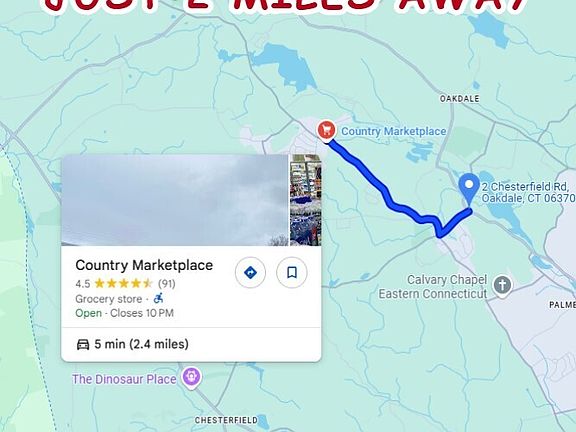Image resolution: width=576 pixels, height=432 pixels.
Task: Select the blue destination pin at Chesterfield Rd
Action: click(x=469, y=189)
